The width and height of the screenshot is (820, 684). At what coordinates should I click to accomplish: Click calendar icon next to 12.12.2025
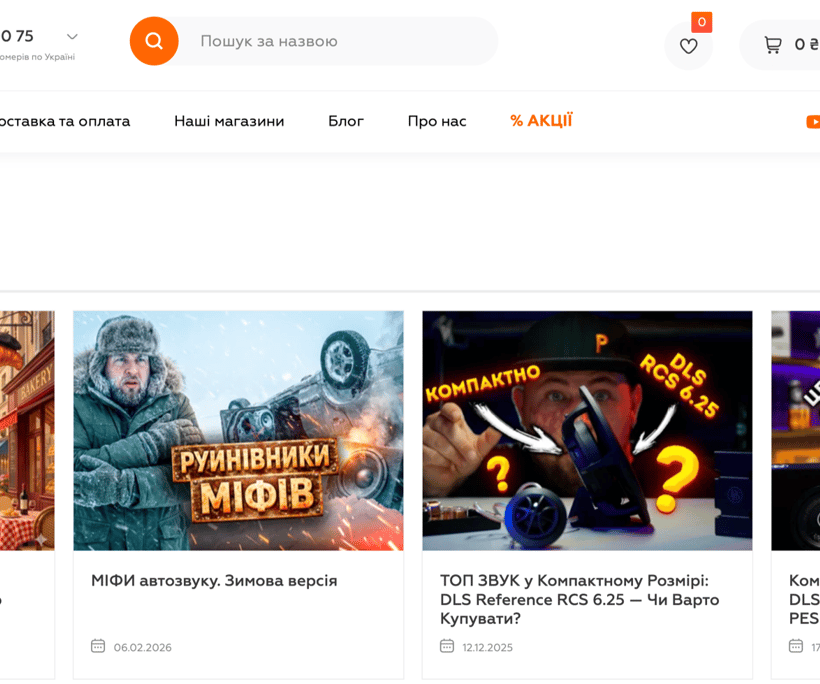coord(447,646)
